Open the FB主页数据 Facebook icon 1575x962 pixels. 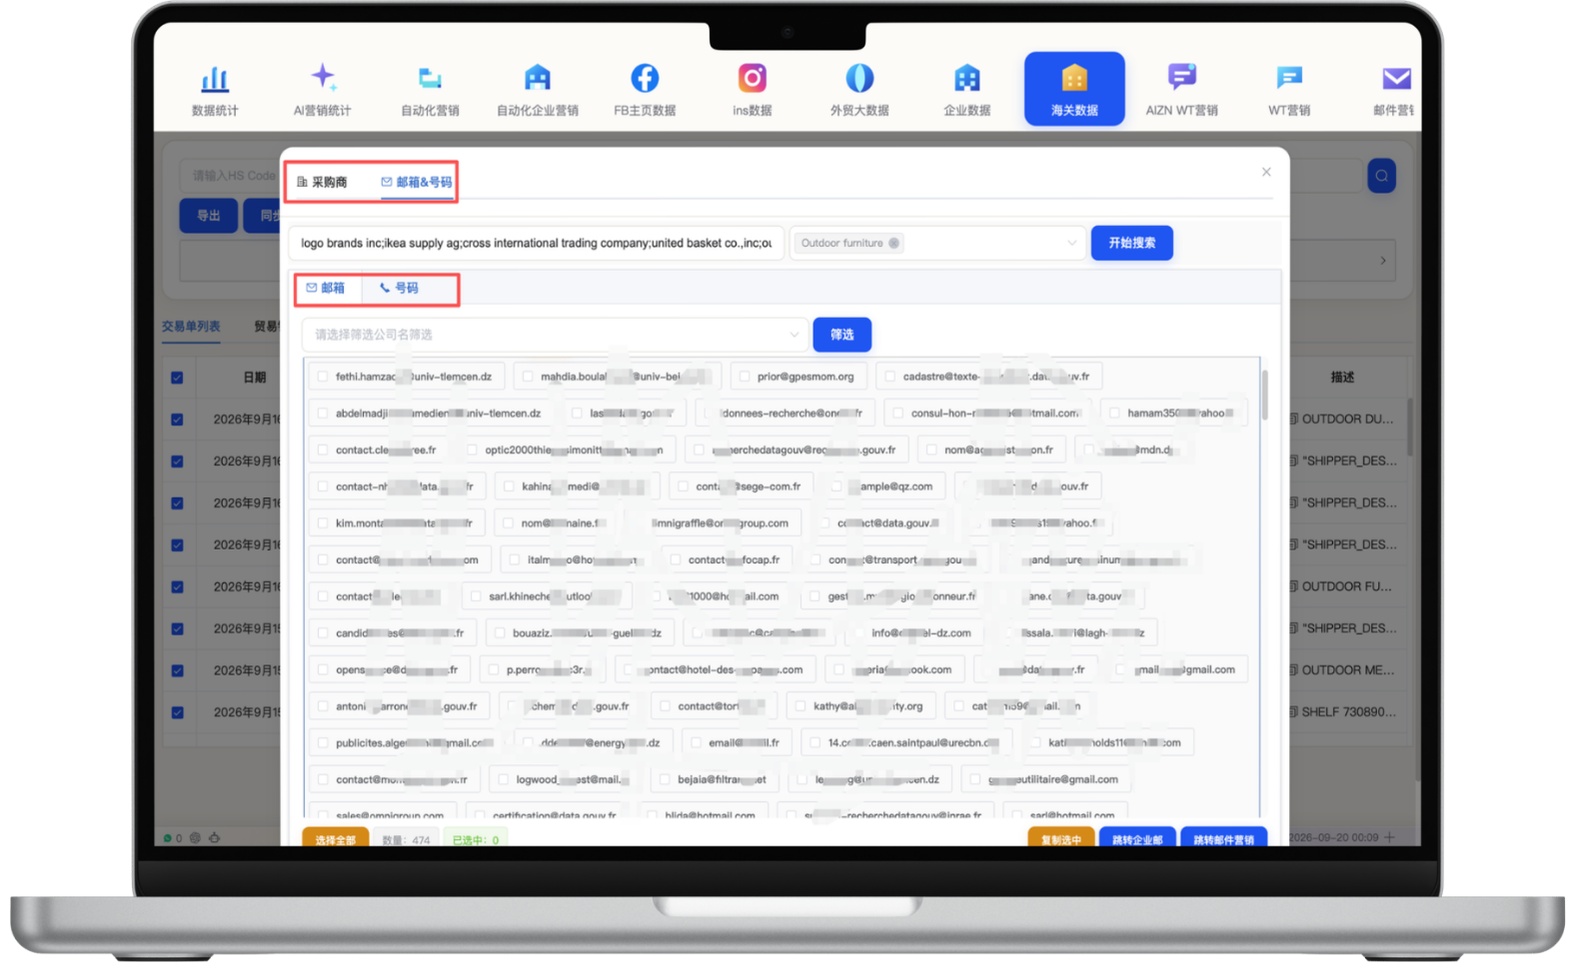click(x=645, y=78)
